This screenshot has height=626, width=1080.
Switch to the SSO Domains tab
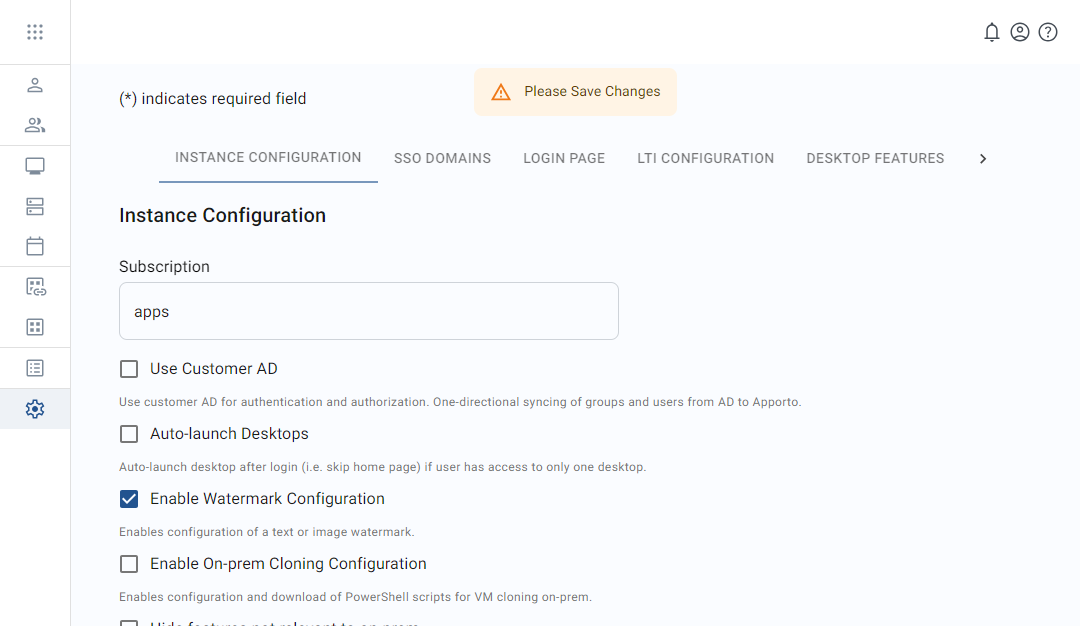[x=442, y=158]
